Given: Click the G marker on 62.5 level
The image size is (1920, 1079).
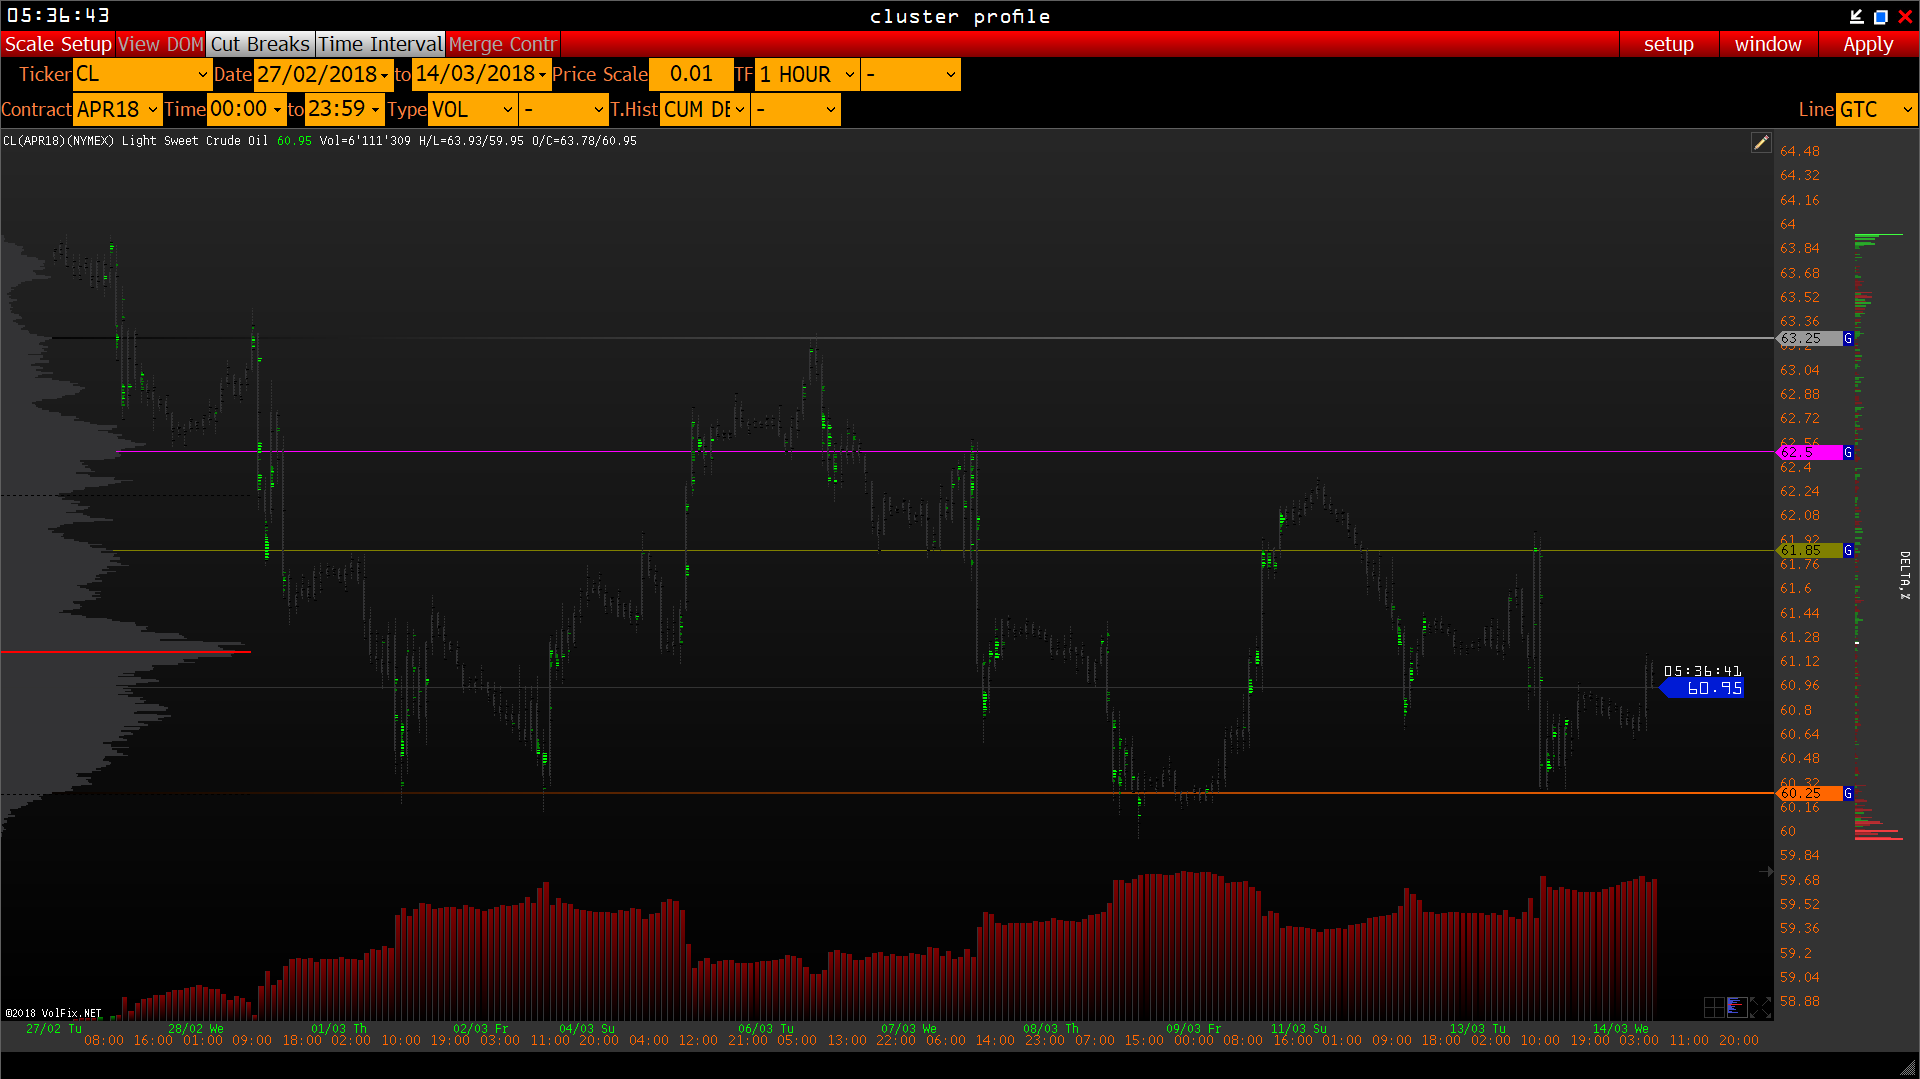Looking at the screenshot, I should [1848, 453].
